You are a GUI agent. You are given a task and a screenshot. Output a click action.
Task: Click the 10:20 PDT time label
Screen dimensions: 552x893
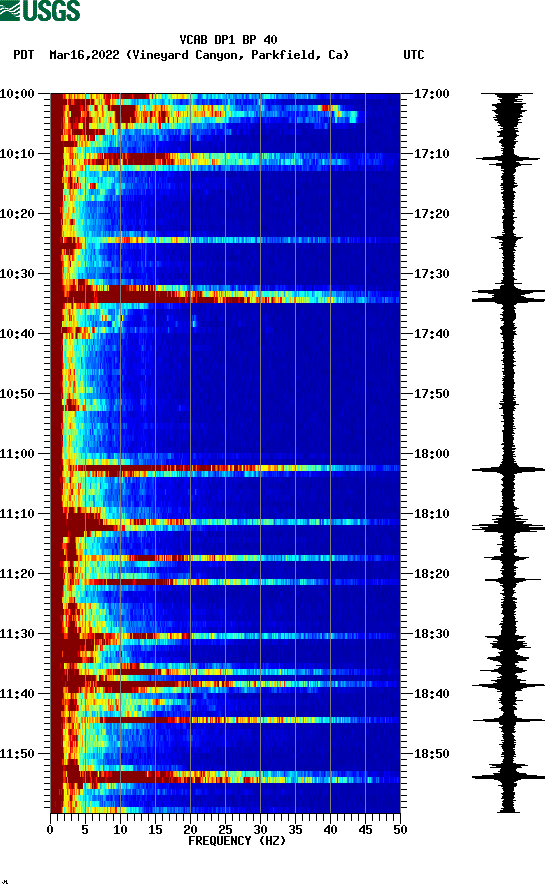point(17,214)
